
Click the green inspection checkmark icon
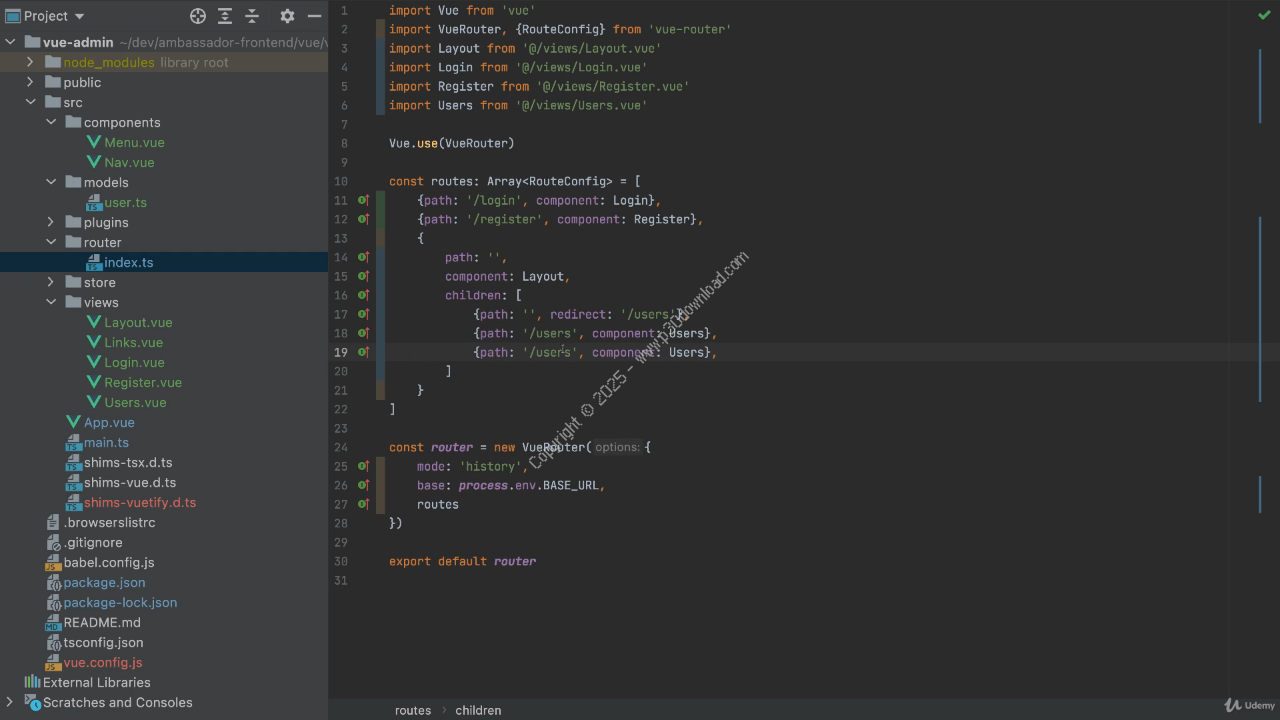pyautogui.click(x=1264, y=15)
